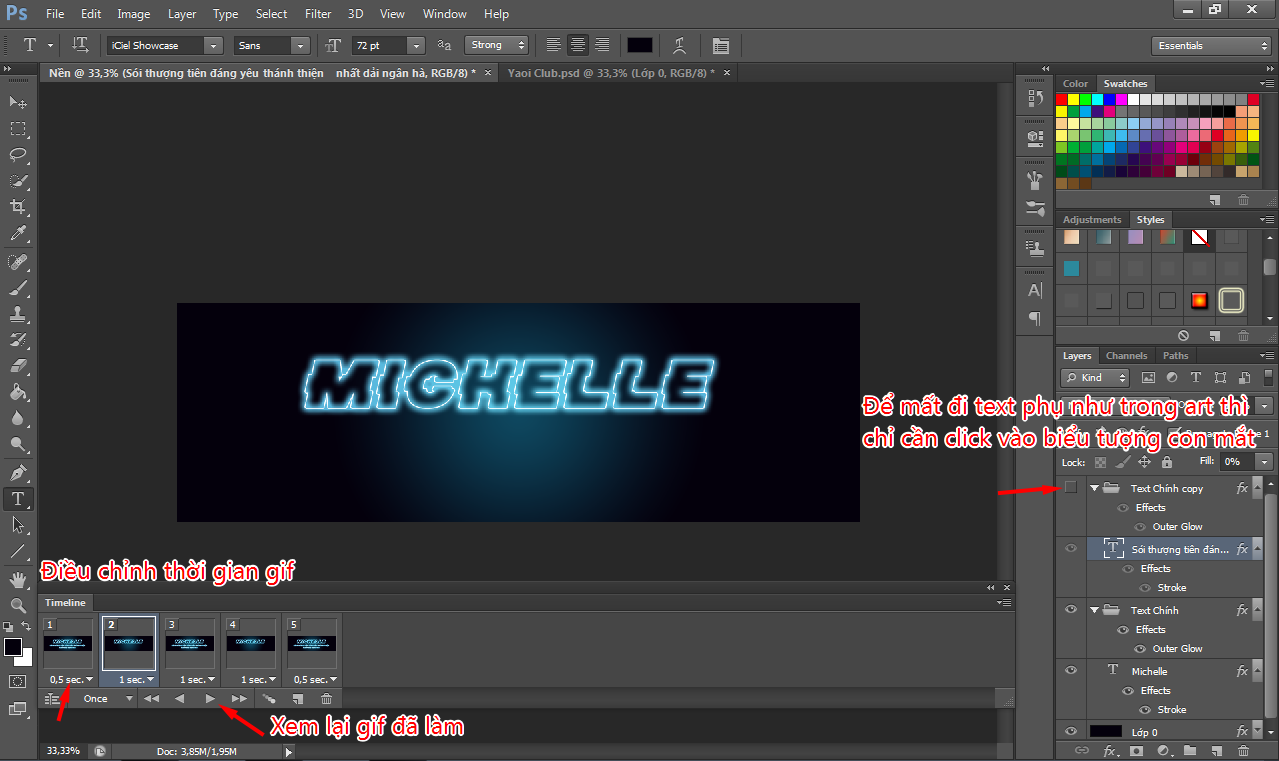Open the Essentials workspace switcher

coord(1211,45)
